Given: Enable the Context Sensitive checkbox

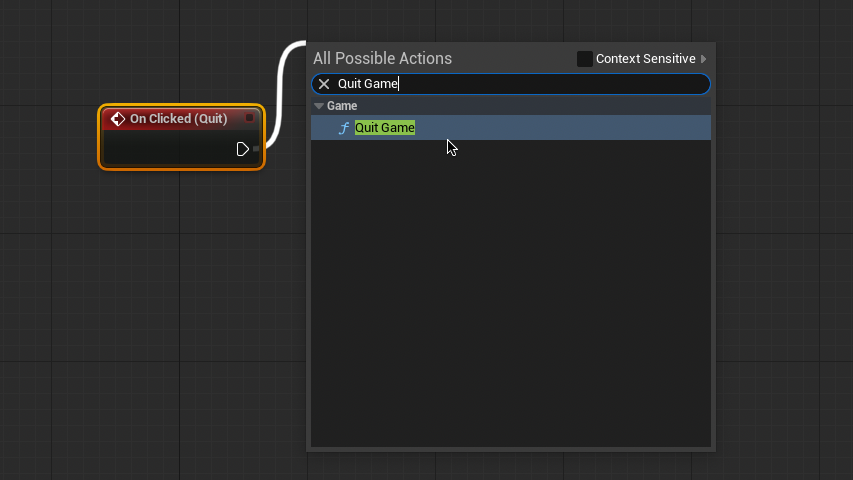Looking at the screenshot, I should tap(585, 59).
